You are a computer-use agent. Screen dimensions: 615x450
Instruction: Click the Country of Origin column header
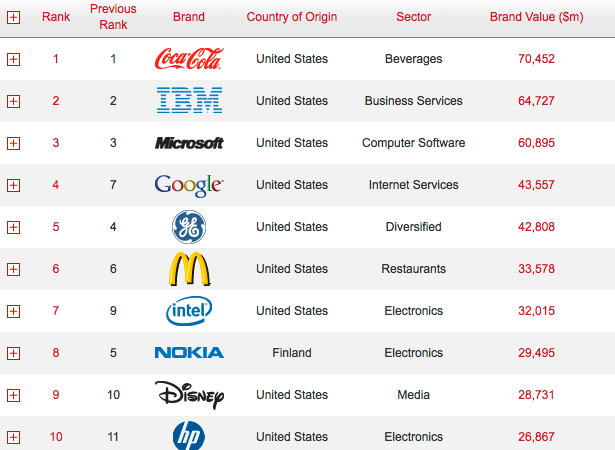pos(292,17)
